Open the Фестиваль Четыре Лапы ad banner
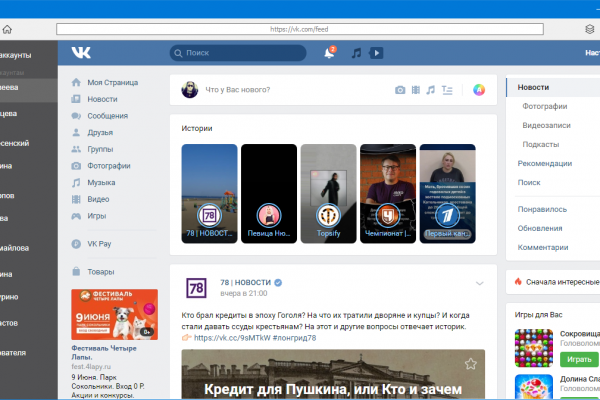Screen dimensions: 600x400 tap(114, 315)
